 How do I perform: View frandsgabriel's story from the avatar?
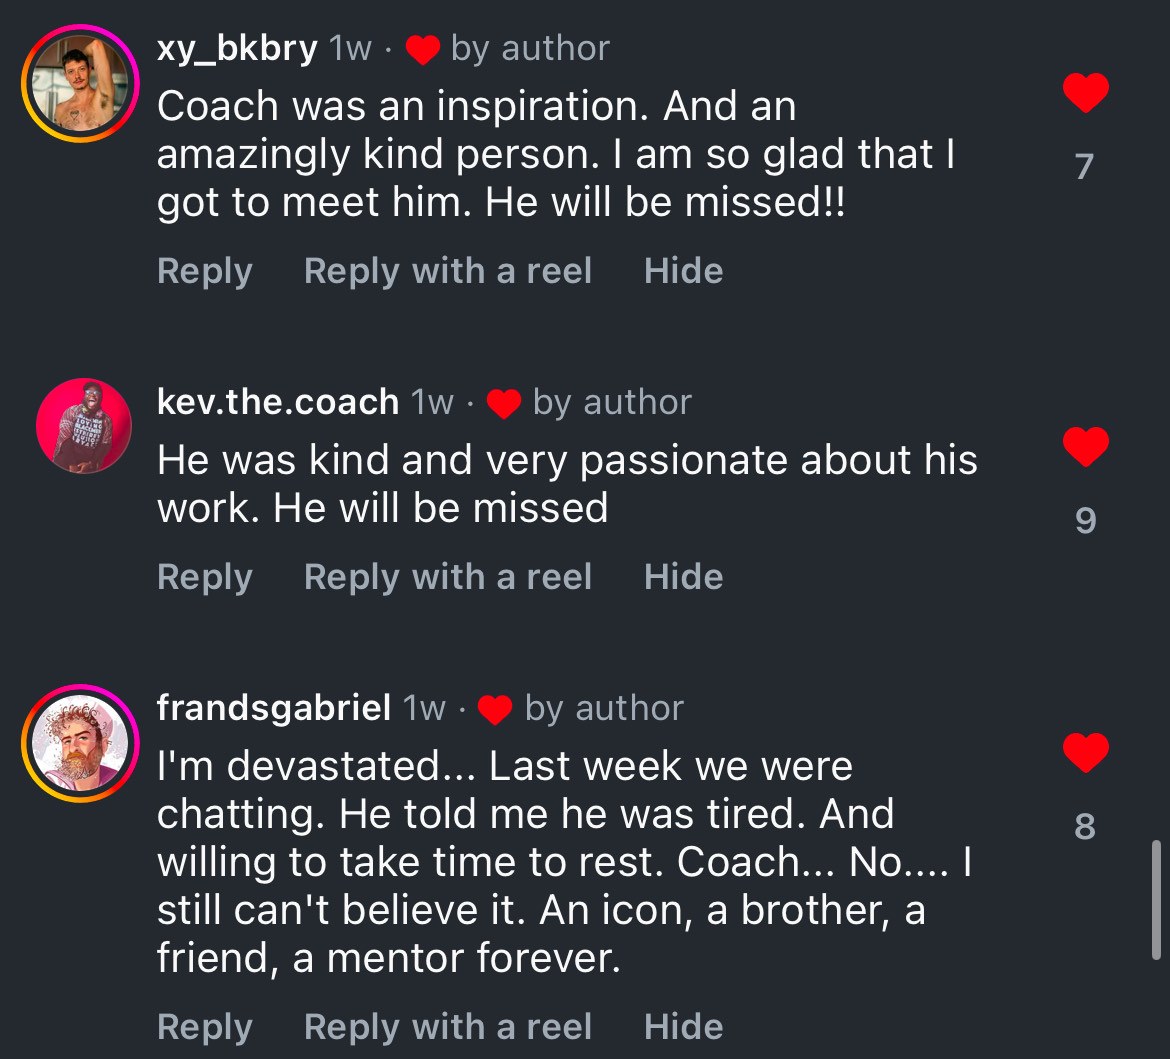click(x=81, y=743)
